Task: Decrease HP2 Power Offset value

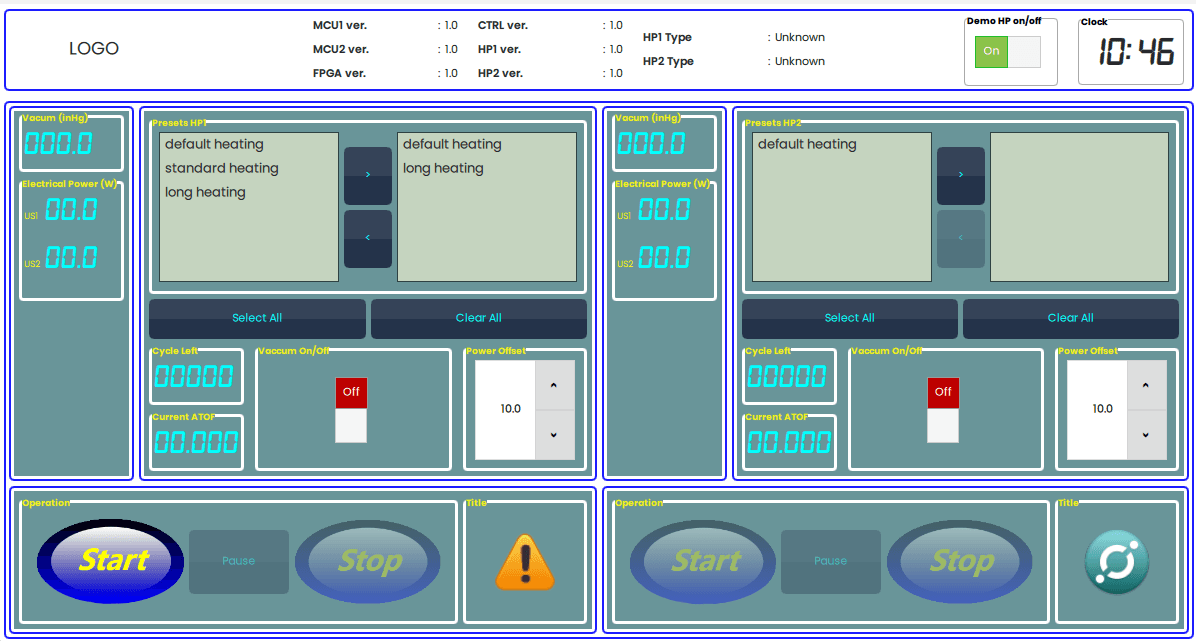Action: 1146,435
